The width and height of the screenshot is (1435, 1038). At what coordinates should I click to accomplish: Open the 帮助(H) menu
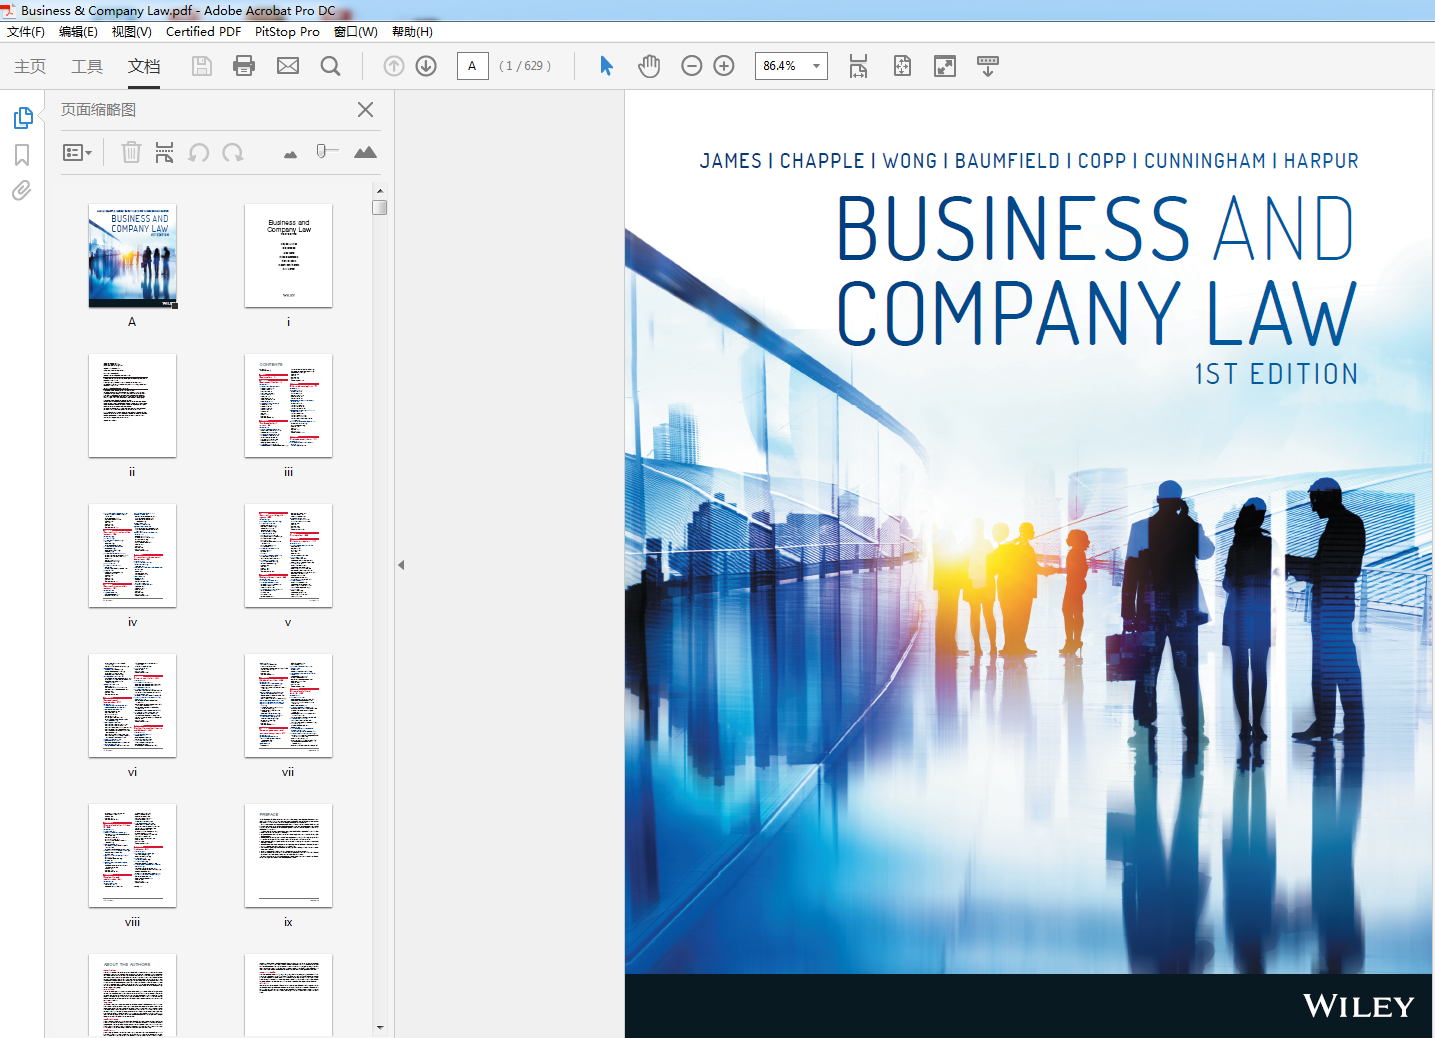coord(412,32)
